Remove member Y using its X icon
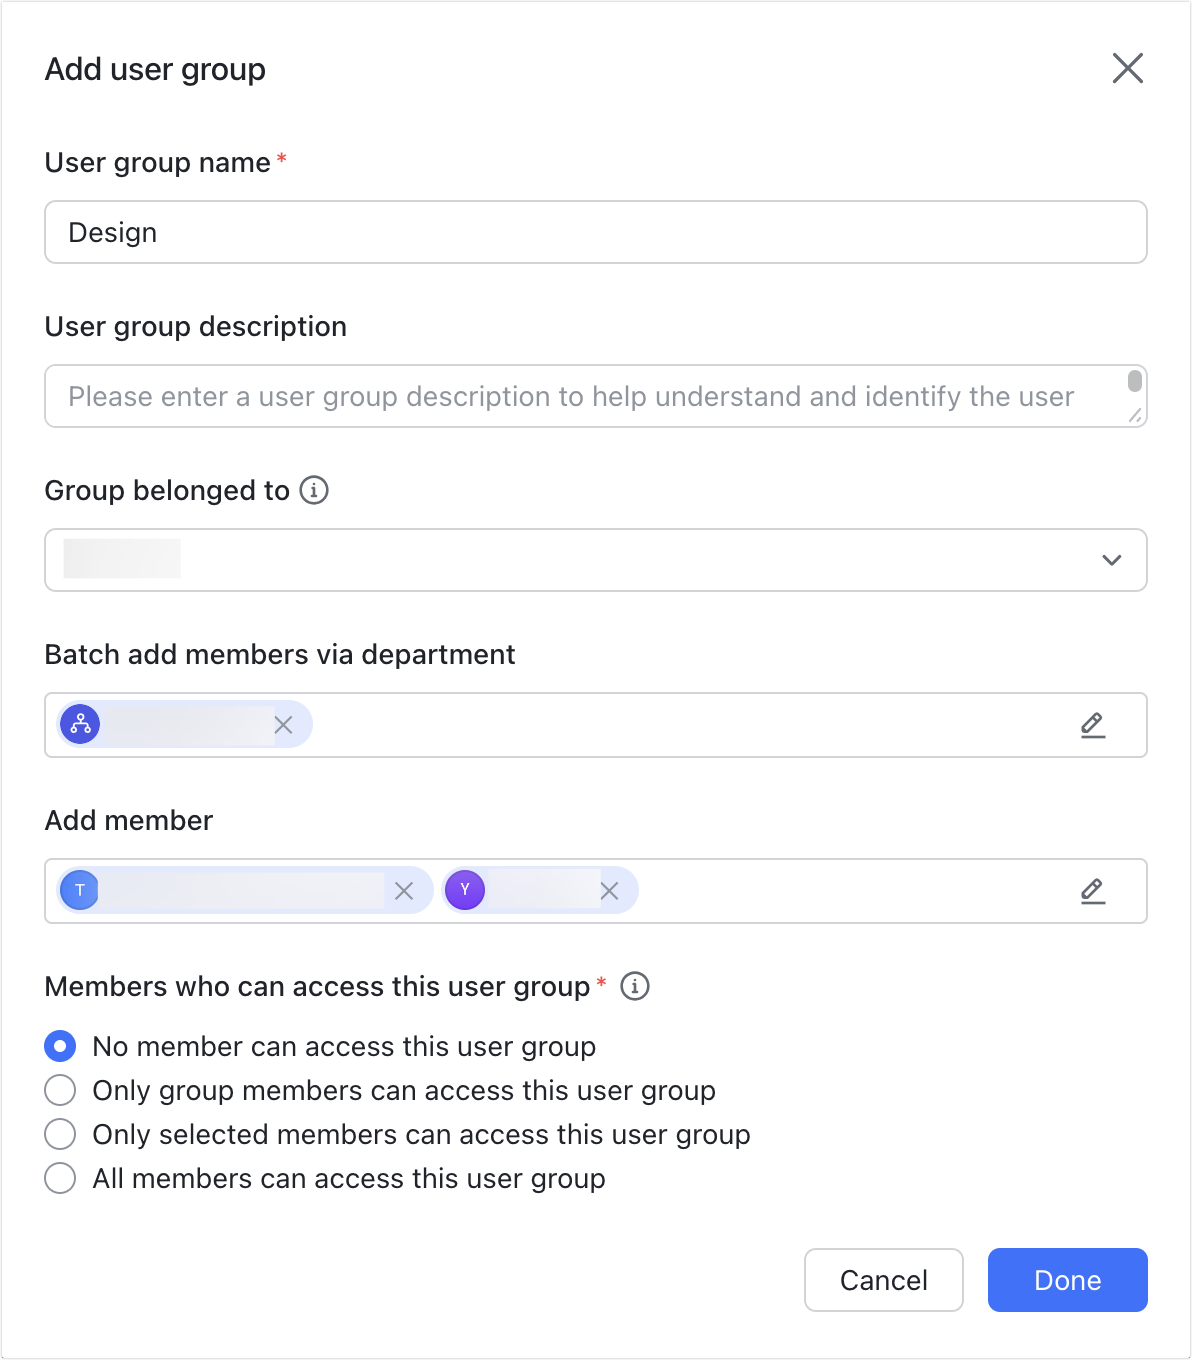Viewport: 1192px width, 1360px height. pos(609,891)
